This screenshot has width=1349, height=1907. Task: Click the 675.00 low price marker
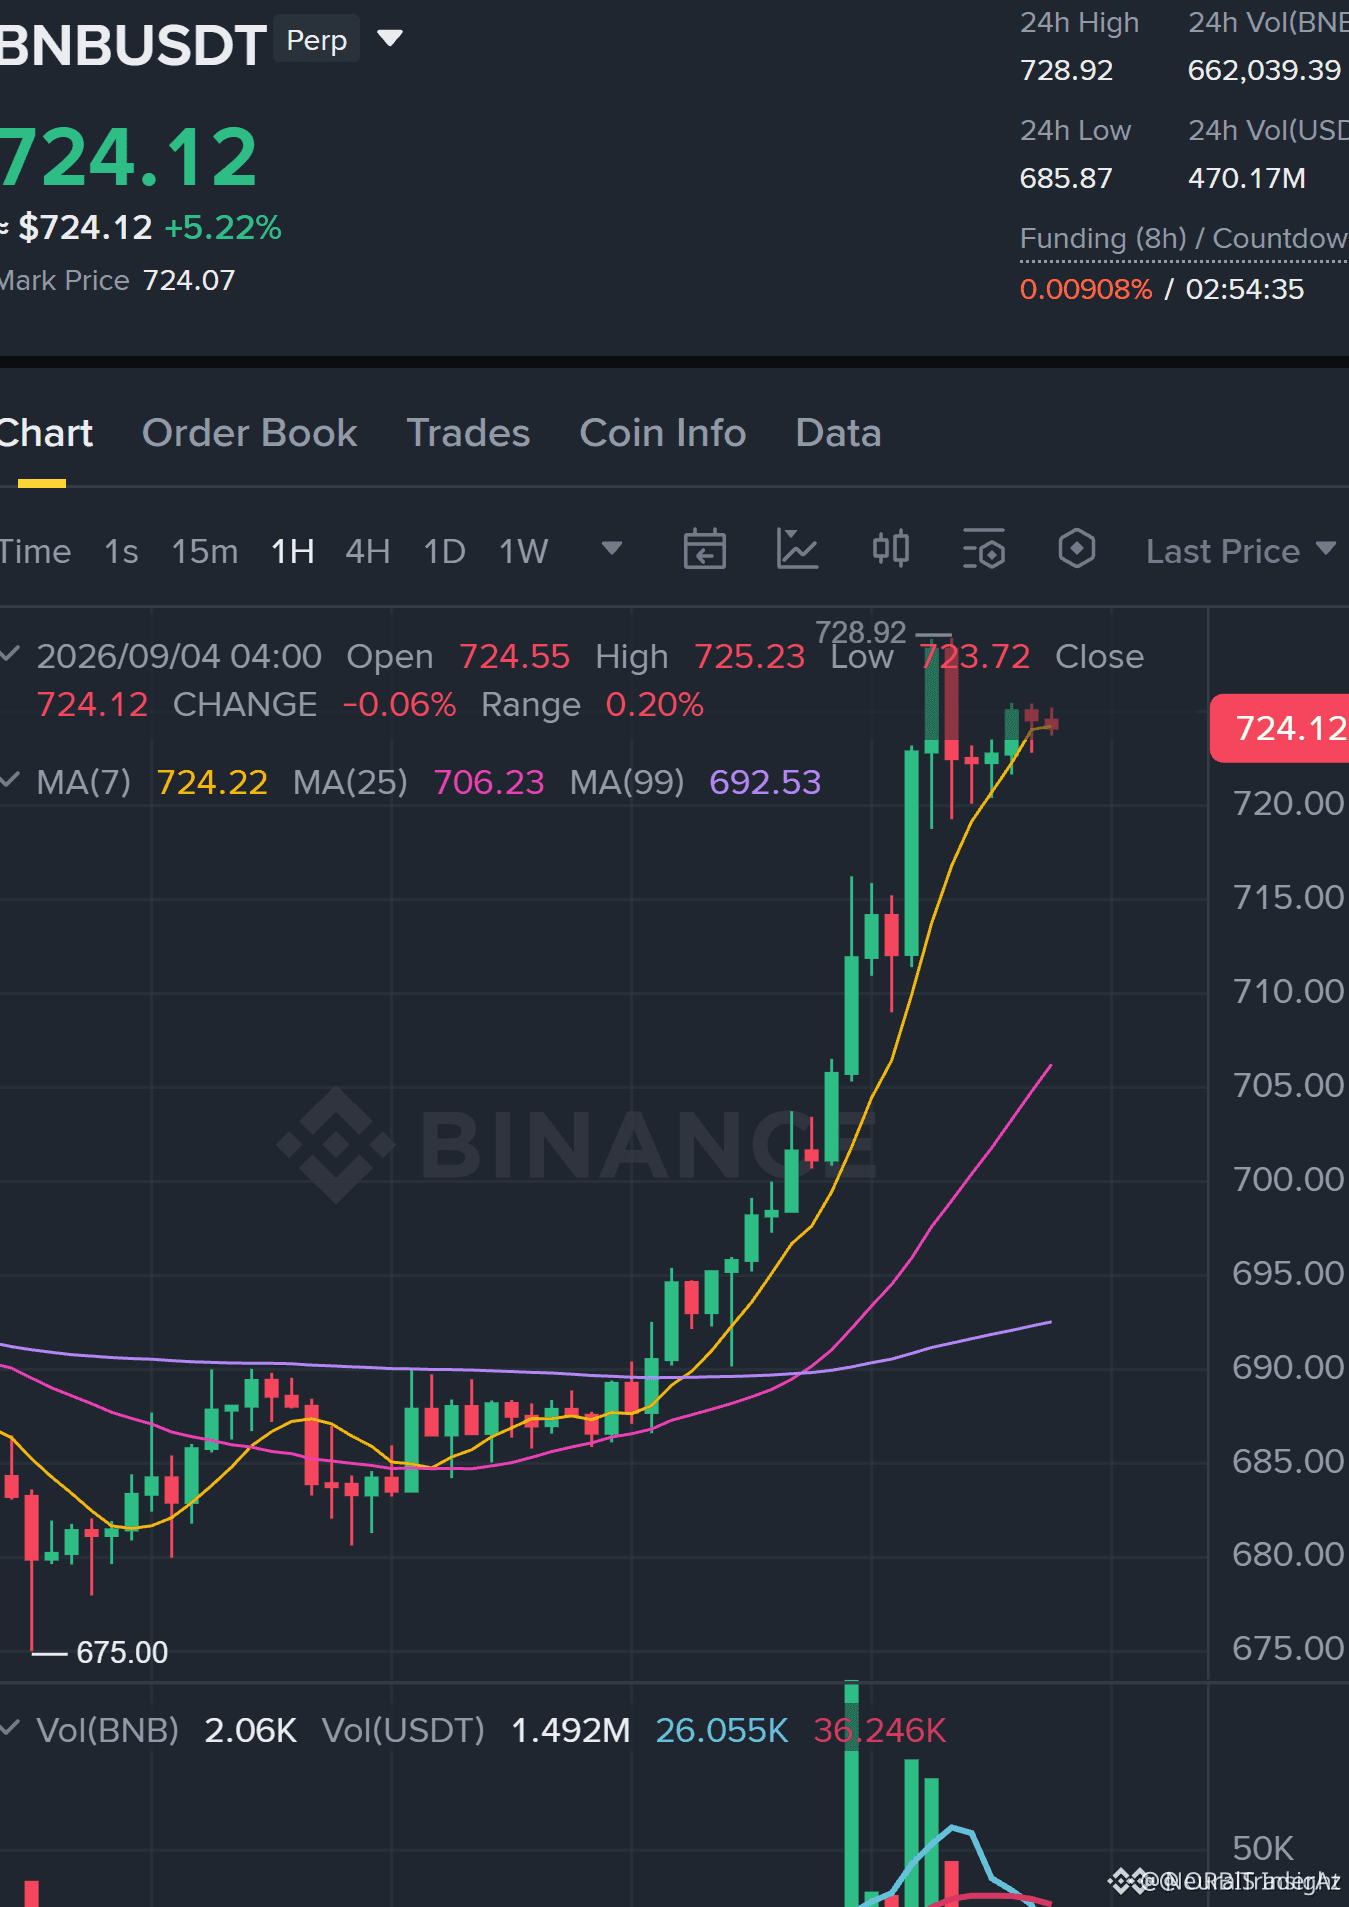pyautogui.click(x=121, y=1652)
